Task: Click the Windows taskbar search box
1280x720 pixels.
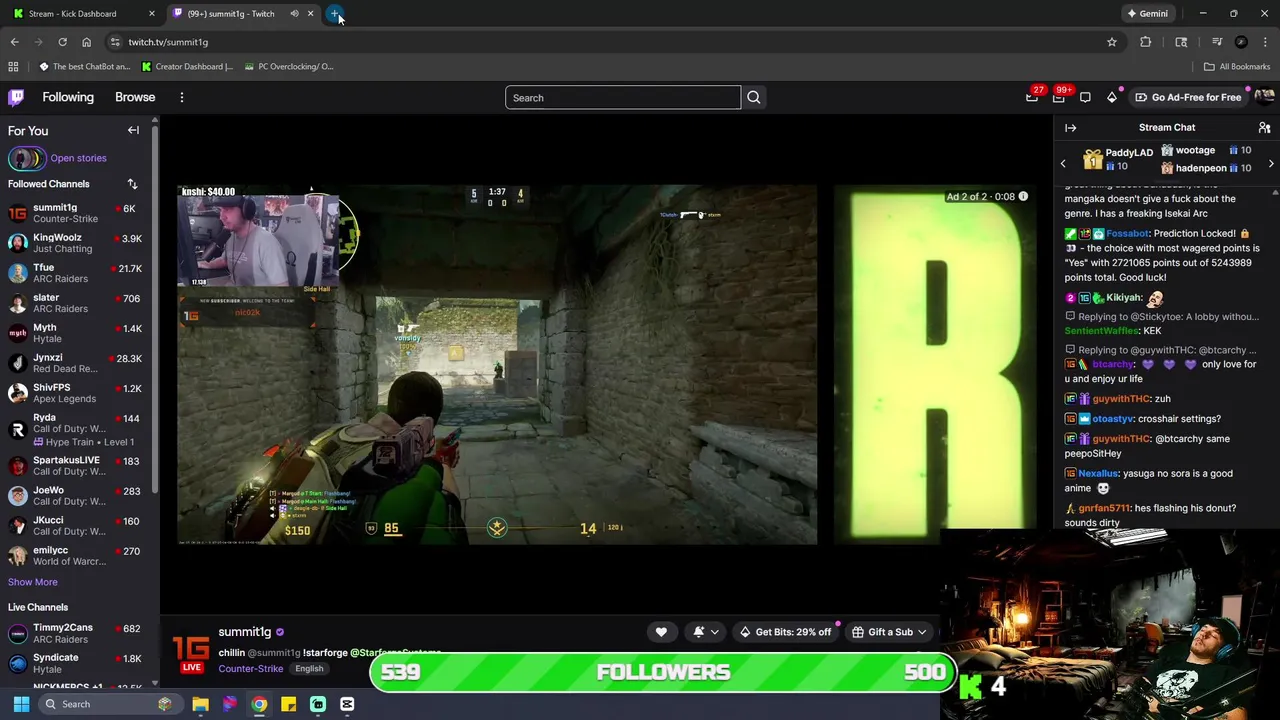Action: 108,704
